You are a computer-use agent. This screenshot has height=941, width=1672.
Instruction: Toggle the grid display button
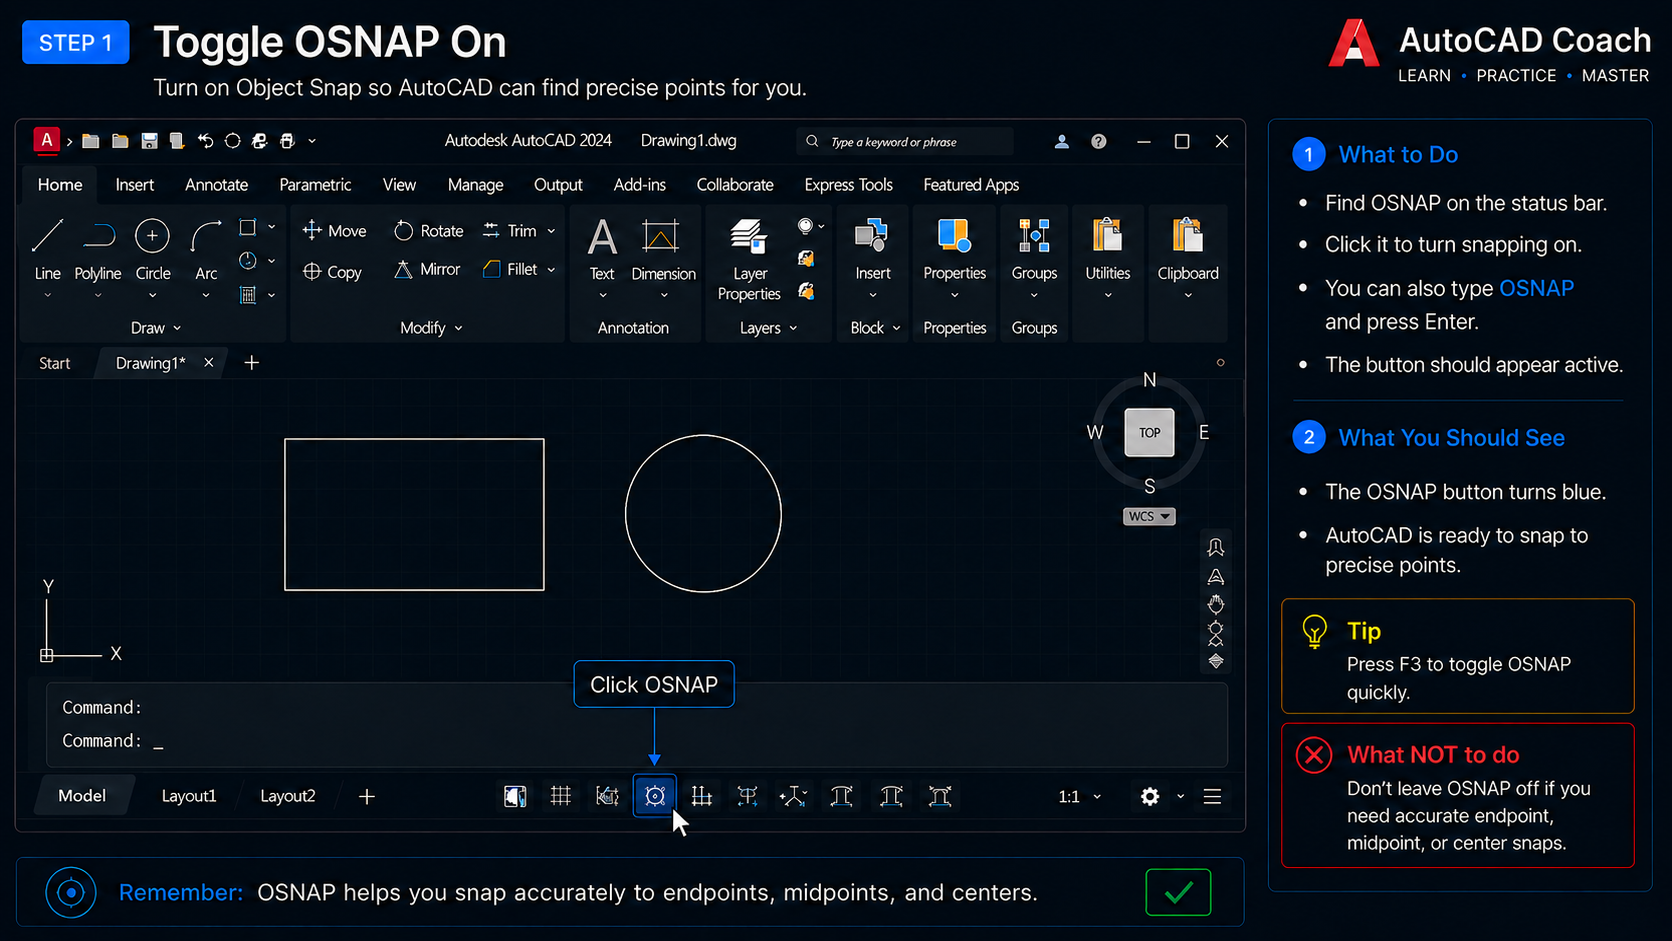coord(561,796)
